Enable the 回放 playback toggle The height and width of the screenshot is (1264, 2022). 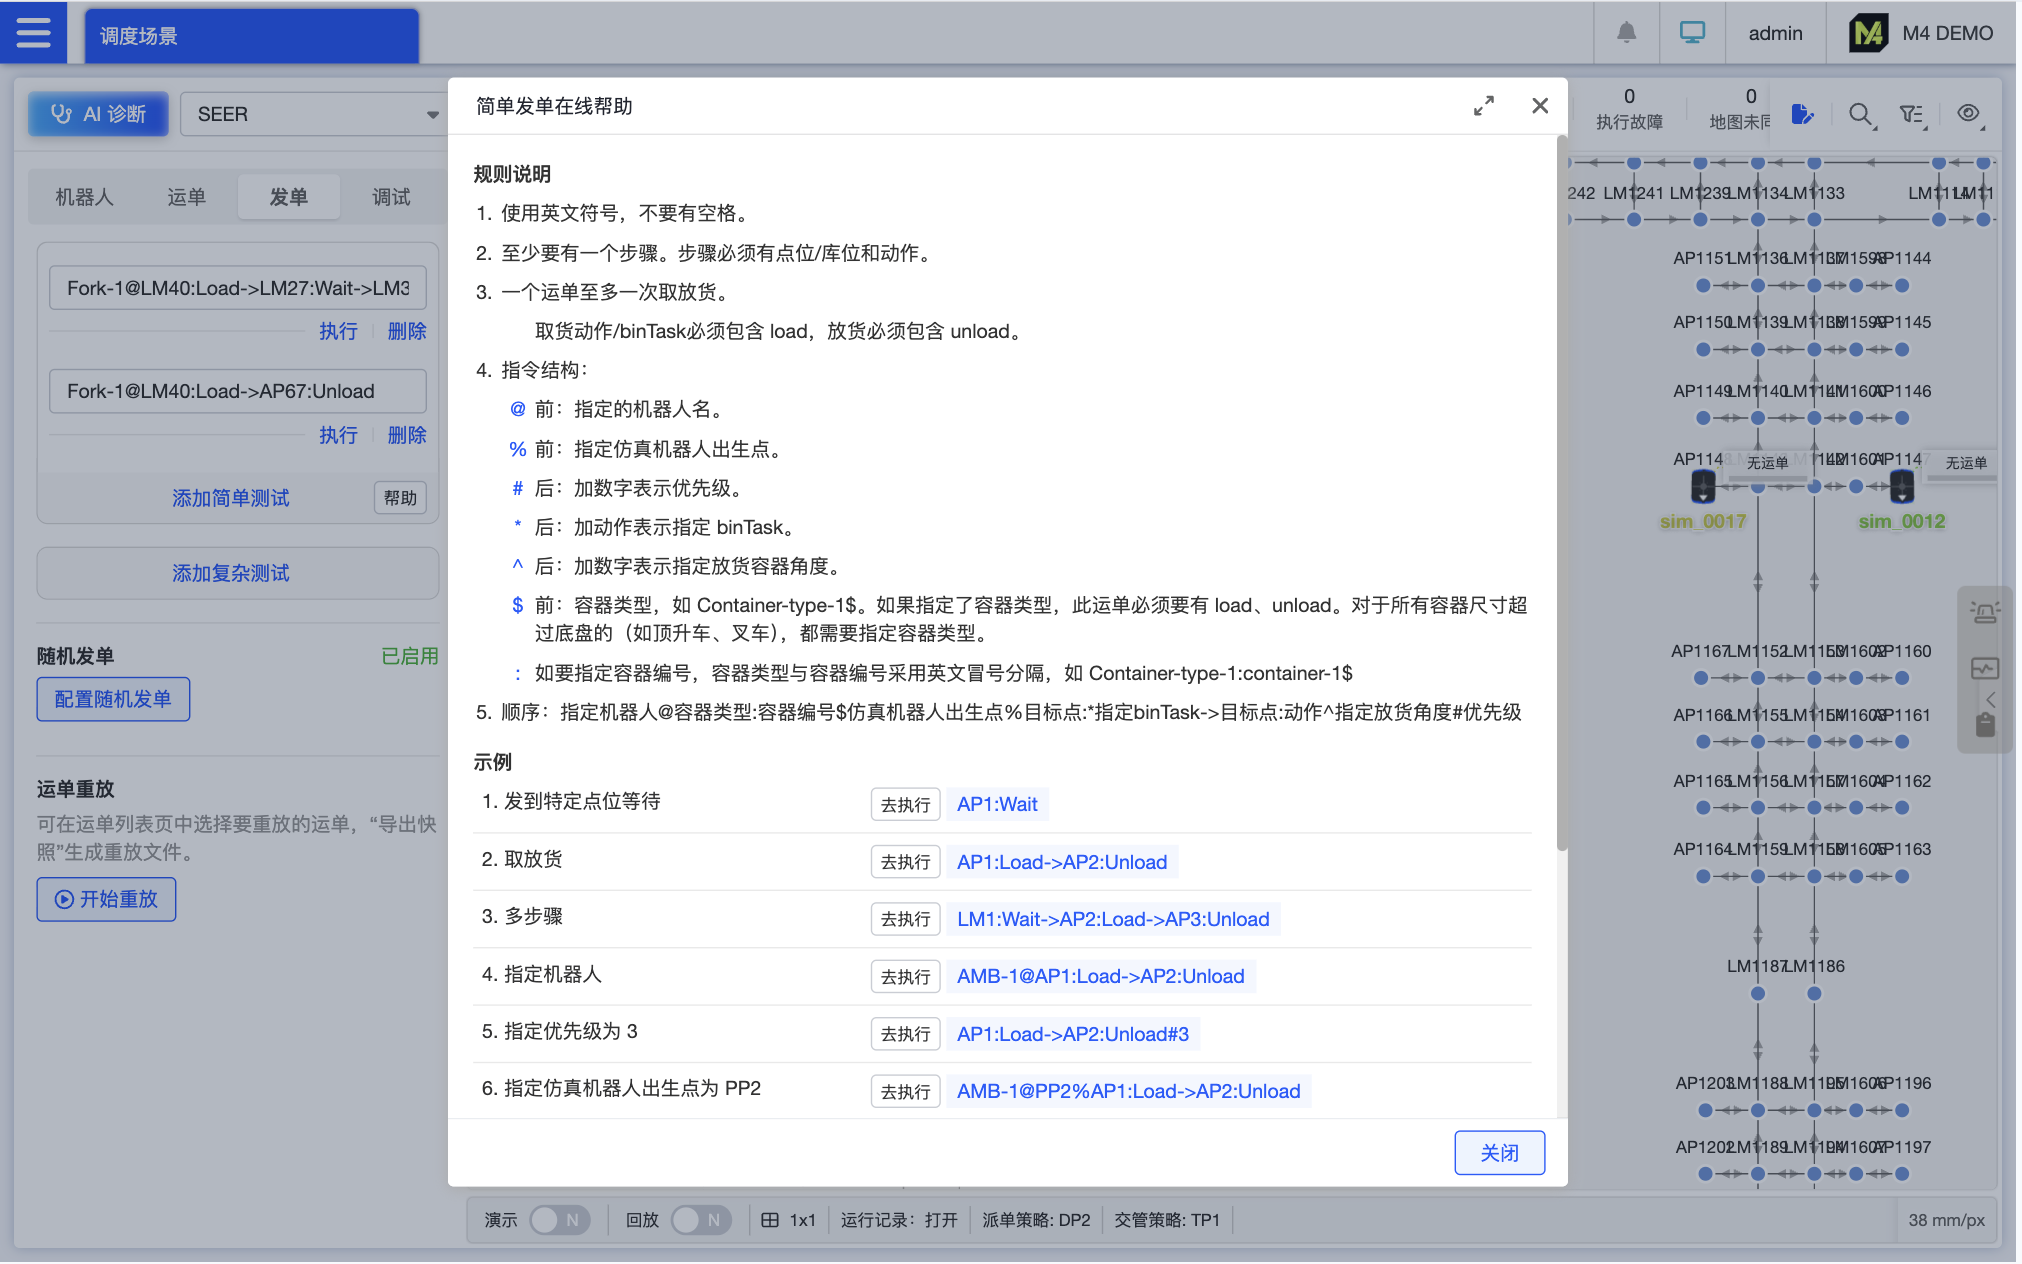701,1219
